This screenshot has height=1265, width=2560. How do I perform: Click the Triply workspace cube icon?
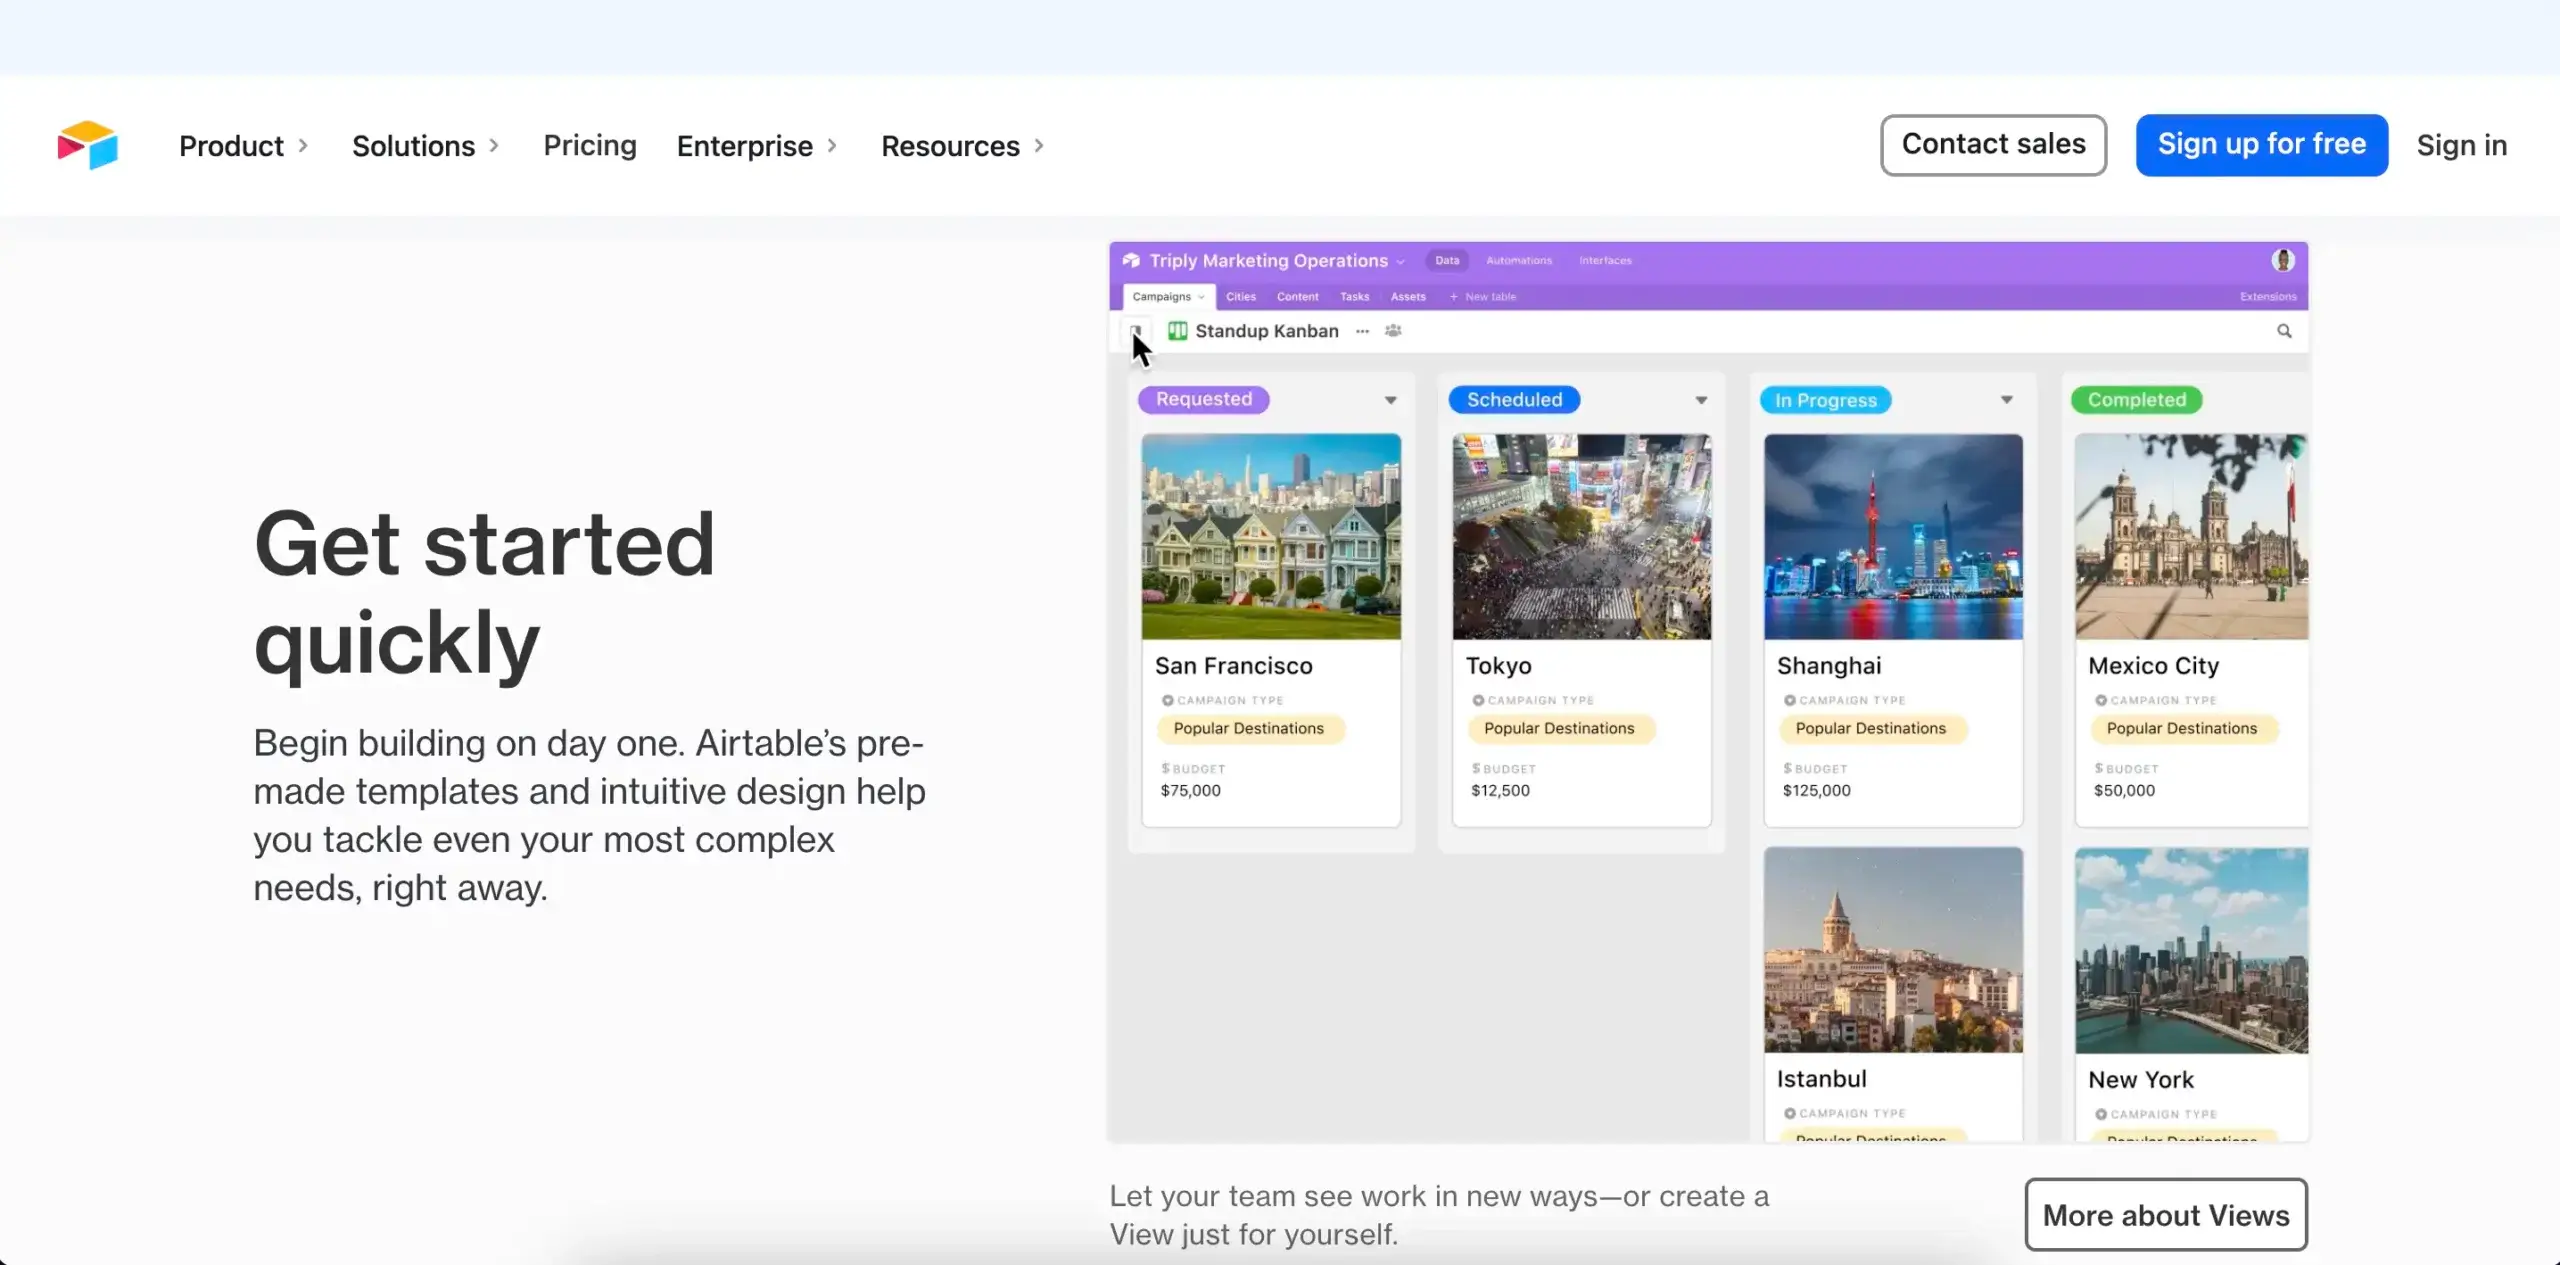[x=1130, y=260]
